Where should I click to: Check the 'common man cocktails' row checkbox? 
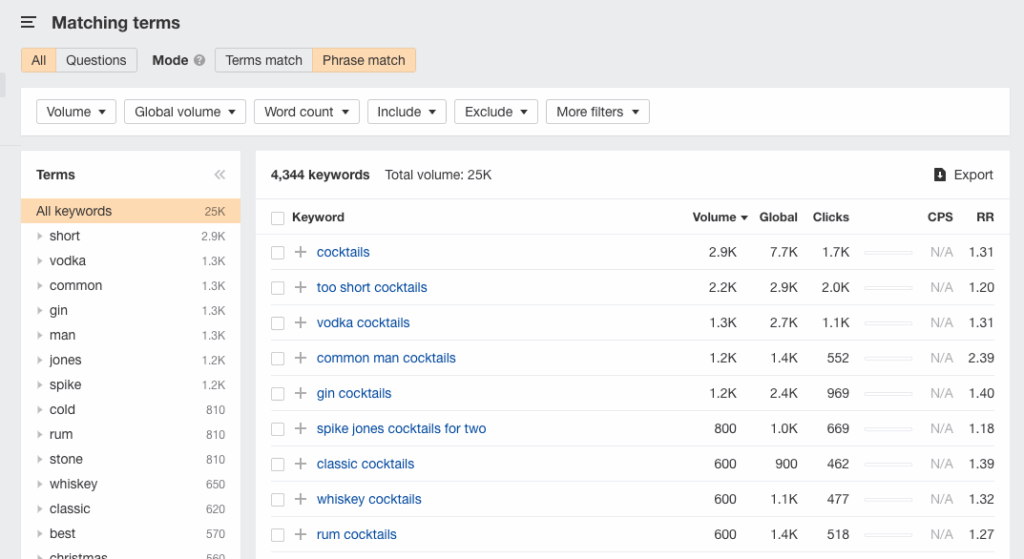tap(278, 359)
